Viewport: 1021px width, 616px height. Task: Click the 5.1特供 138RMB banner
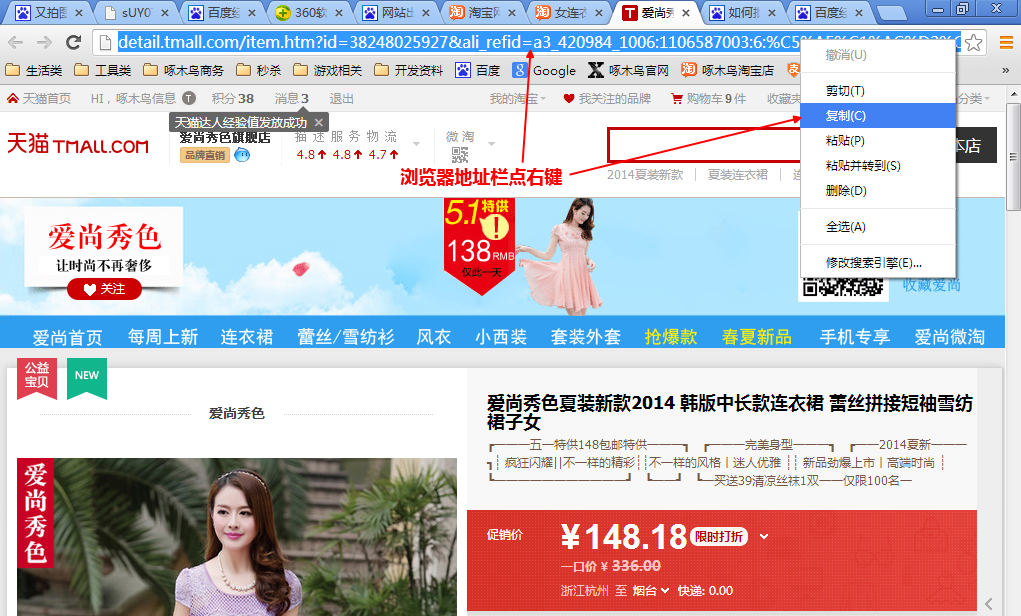point(480,245)
